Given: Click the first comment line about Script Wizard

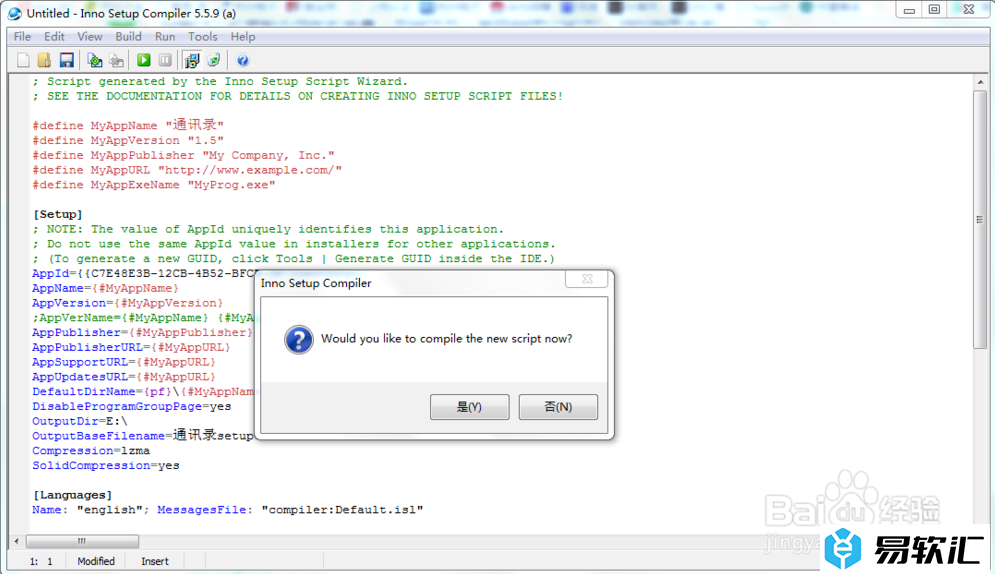Looking at the screenshot, I should pyautogui.click(x=220, y=81).
